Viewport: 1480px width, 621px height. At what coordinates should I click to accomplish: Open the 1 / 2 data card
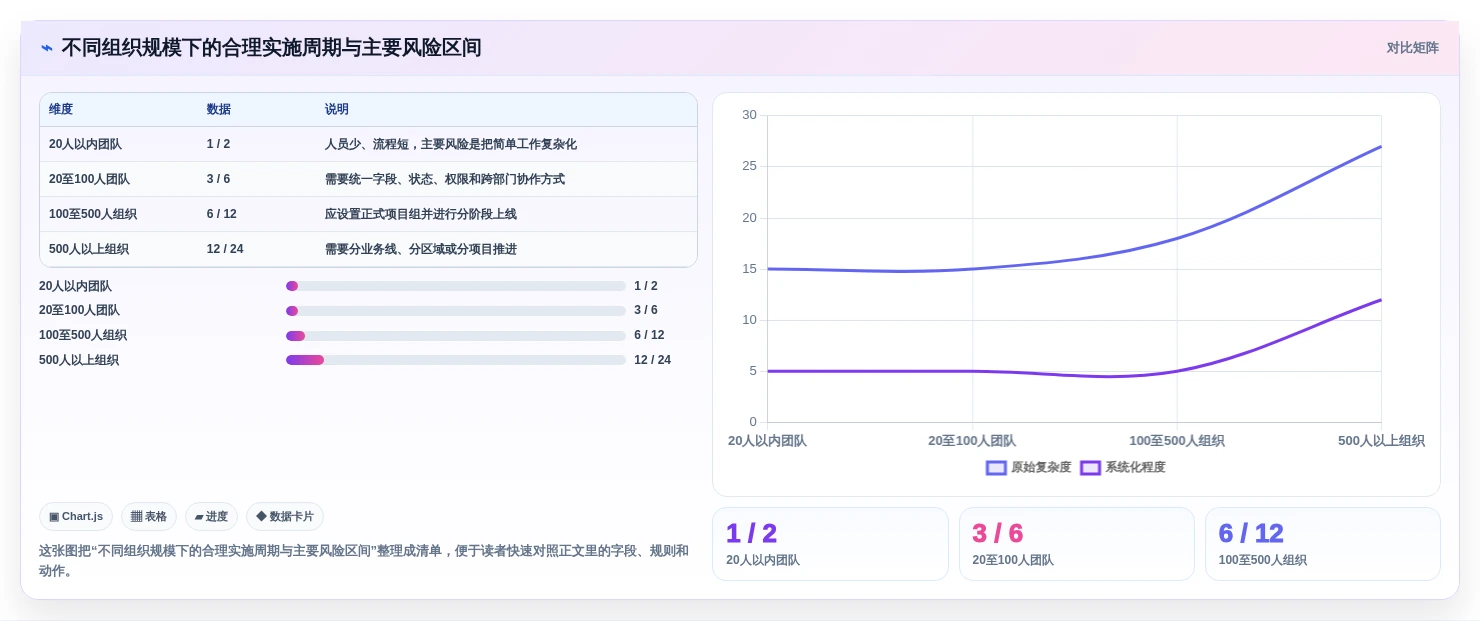830,544
